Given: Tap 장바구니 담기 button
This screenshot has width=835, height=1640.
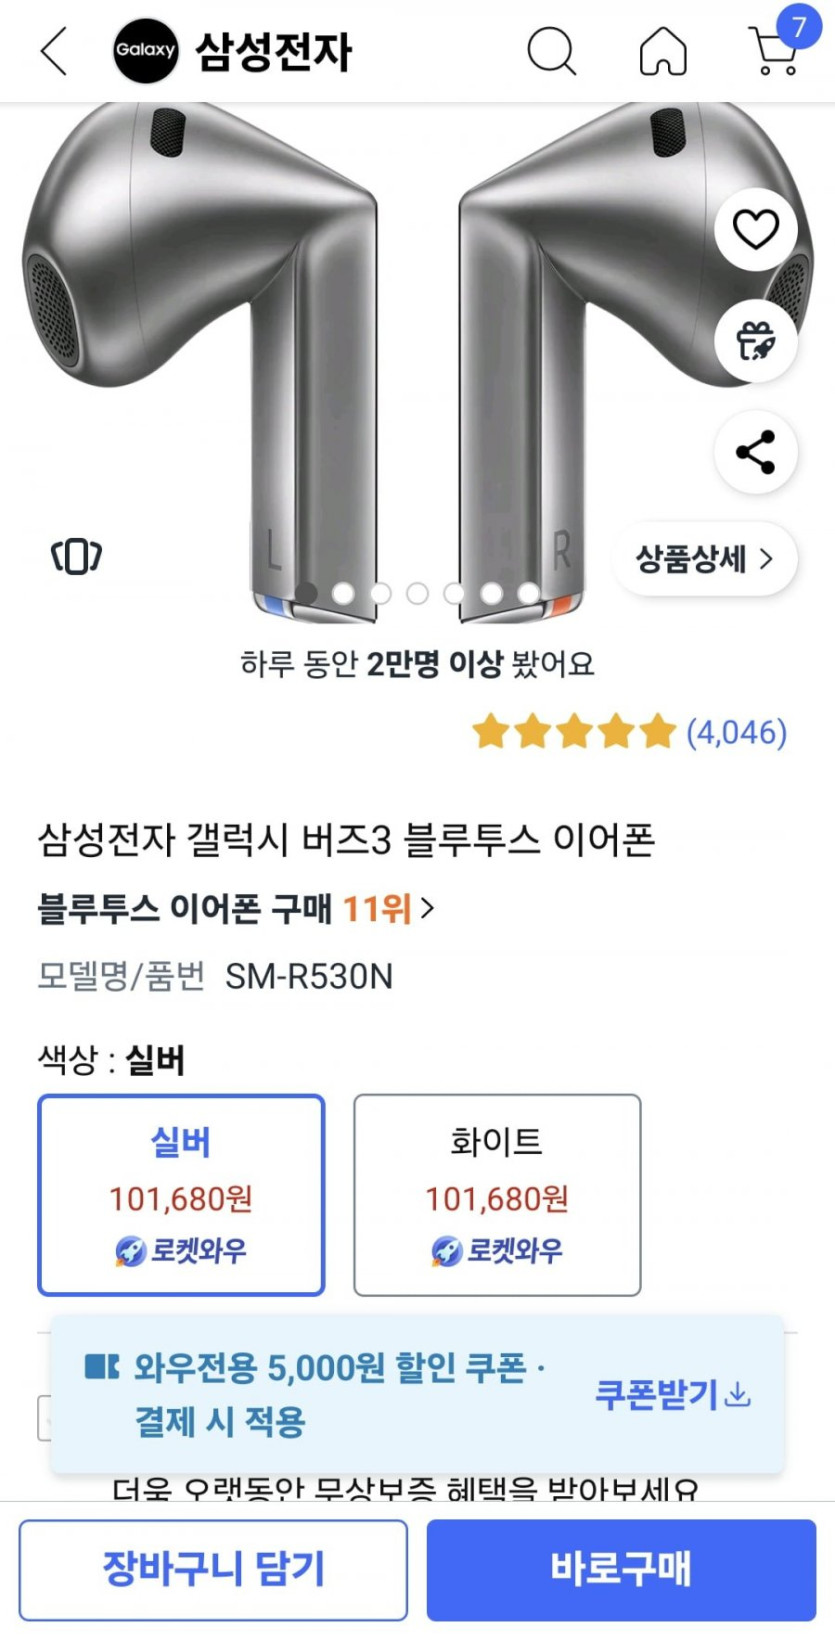Looking at the screenshot, I should 213,1569.
